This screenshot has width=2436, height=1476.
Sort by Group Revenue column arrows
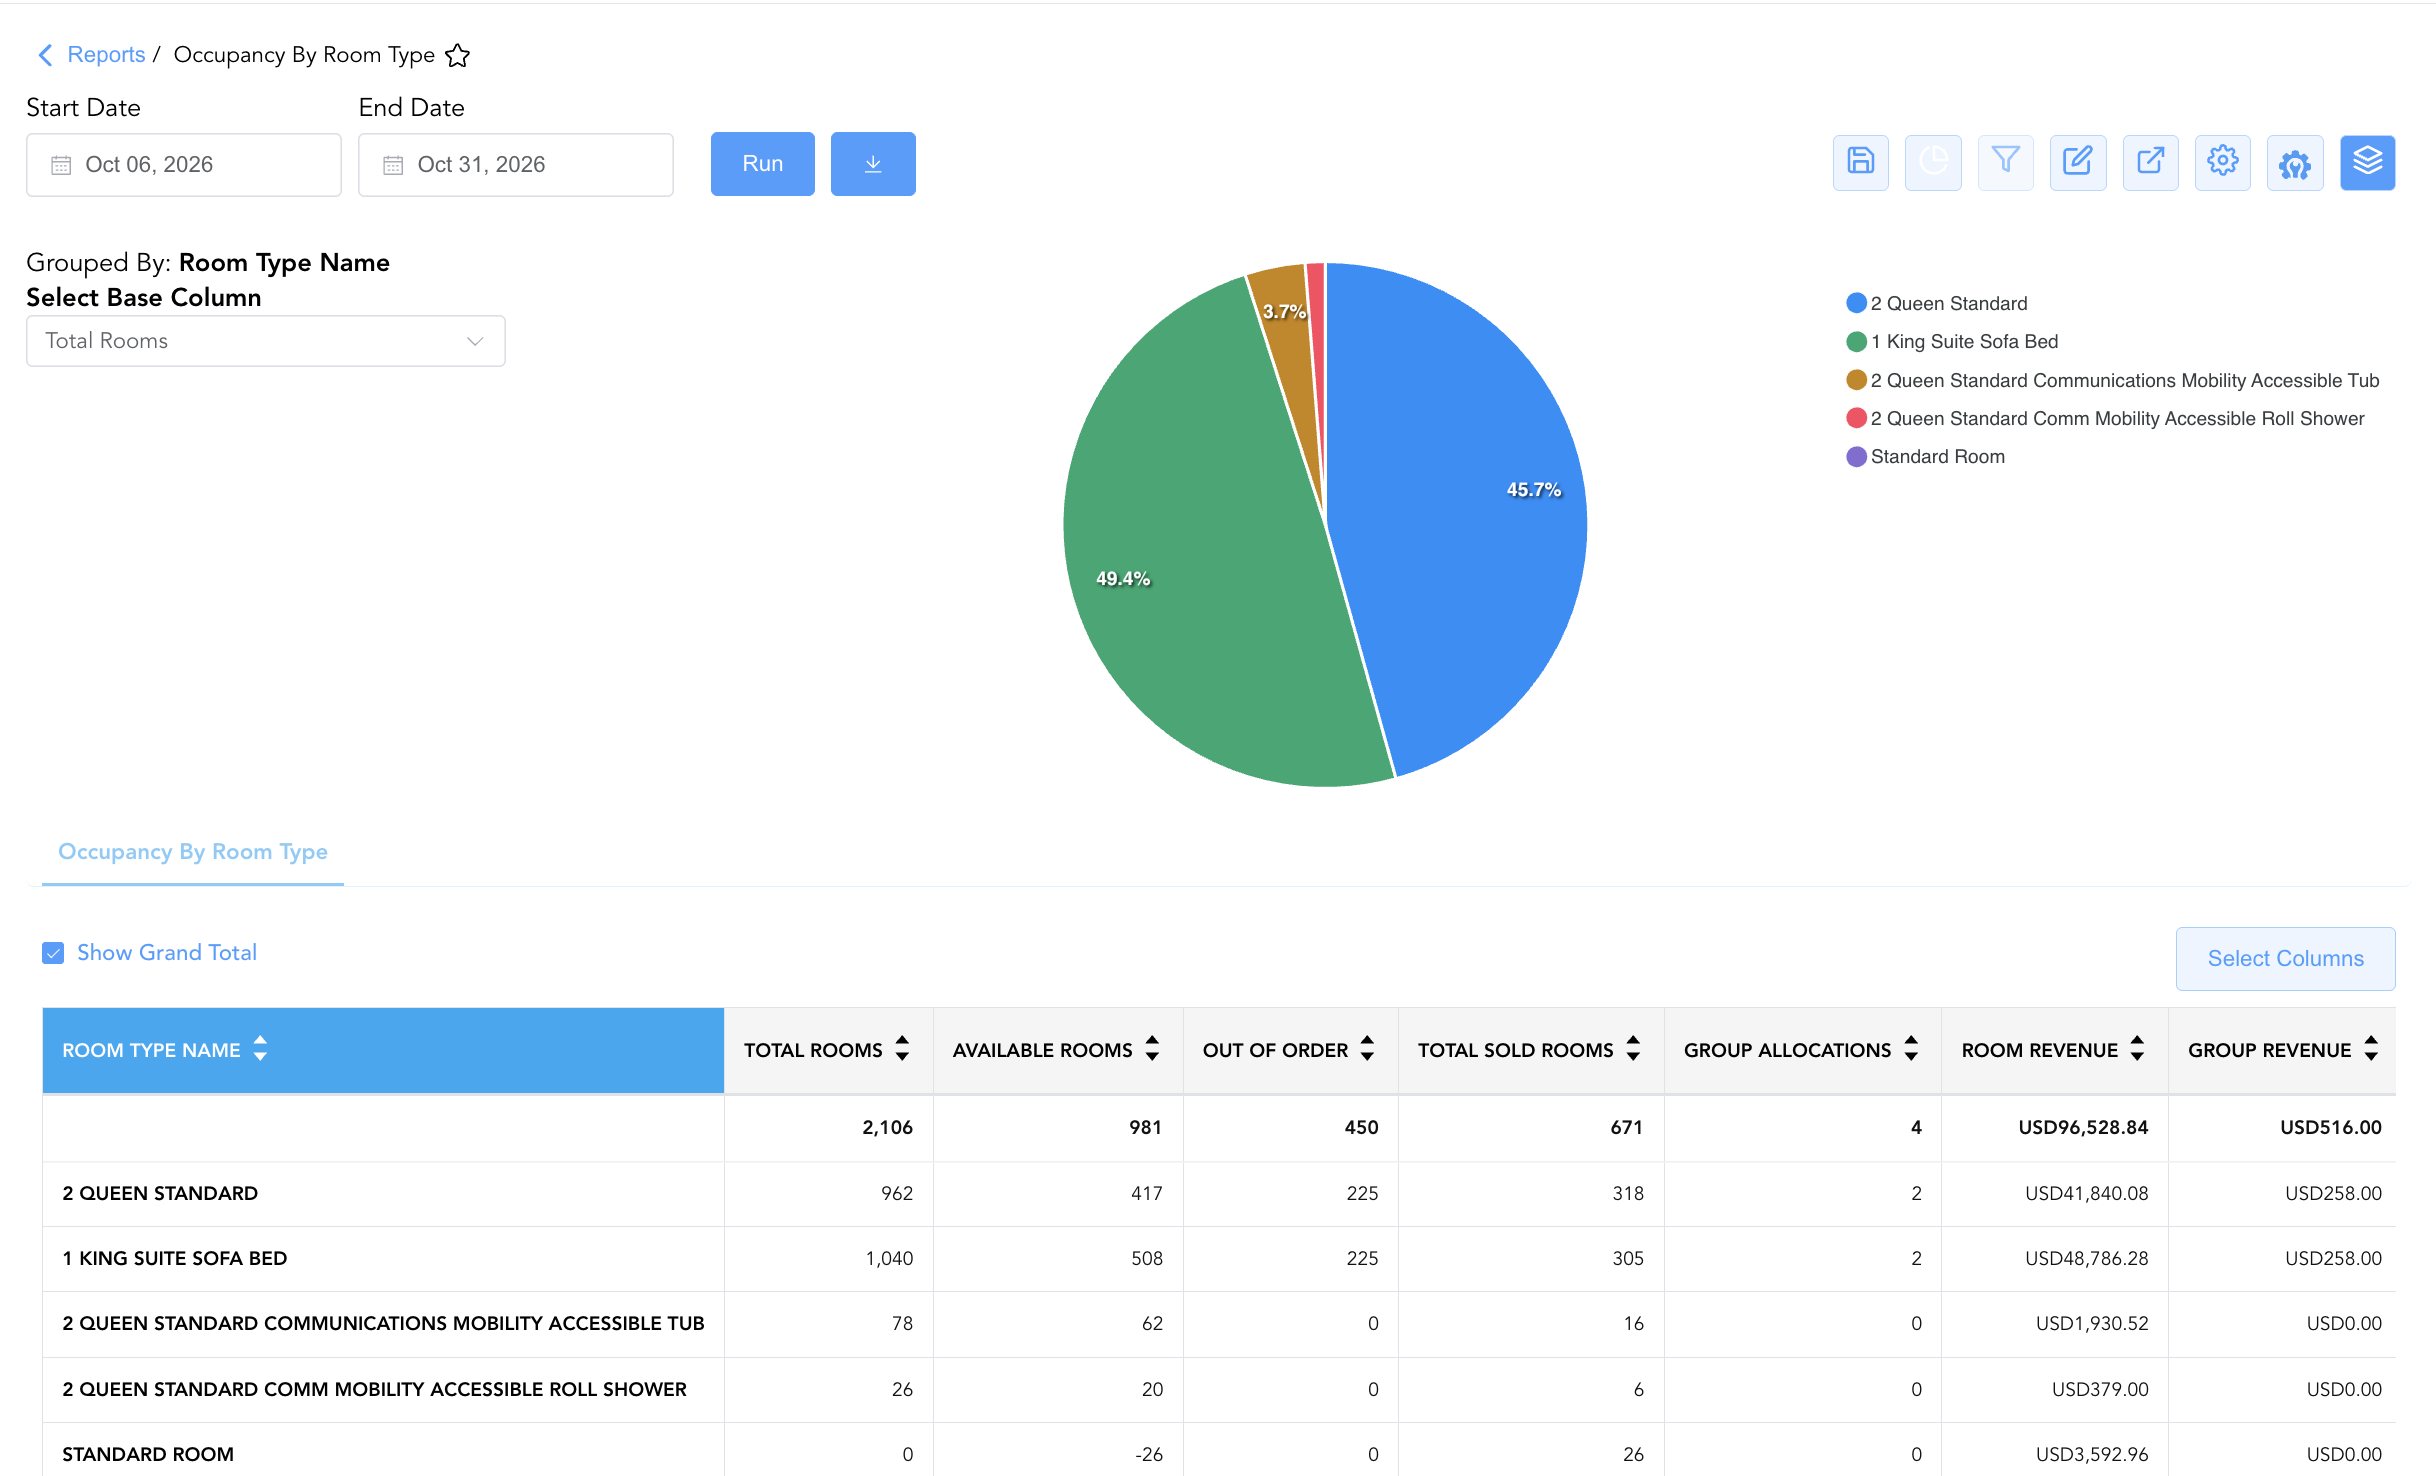tap(2371, 1049)
